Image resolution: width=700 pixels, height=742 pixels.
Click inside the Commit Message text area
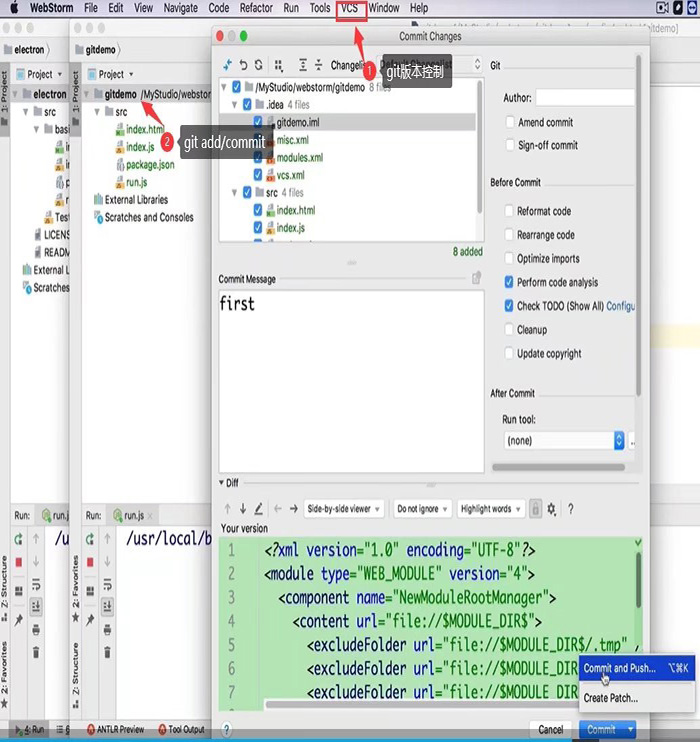[x=351, y=381]
